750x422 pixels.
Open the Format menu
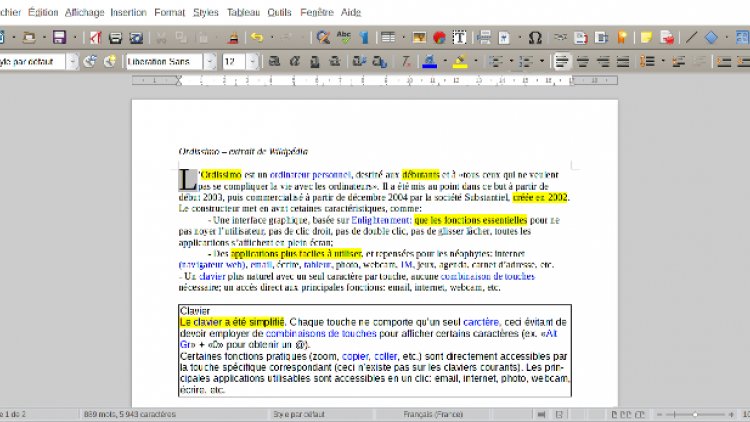(169, 12)
